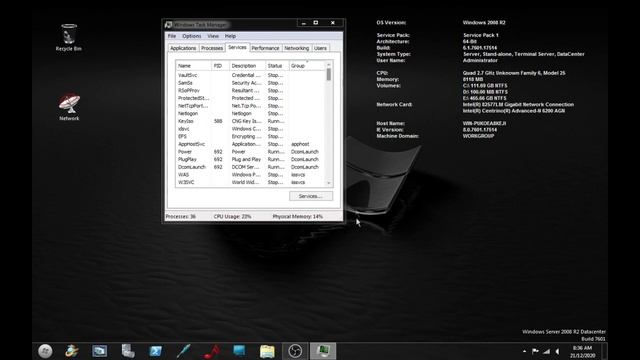
Task: Select the ProtectedSt... service row
Action: coord(251,98)
